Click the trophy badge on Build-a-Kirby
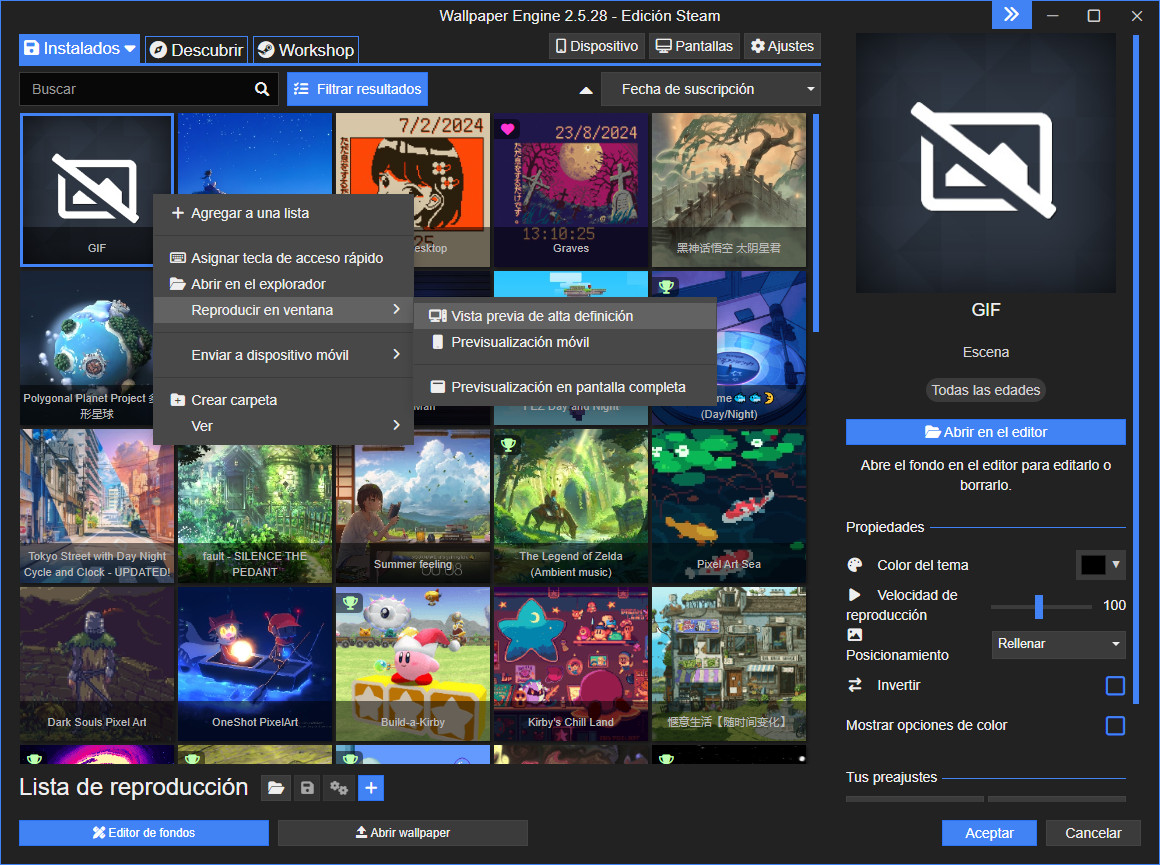Viewport: 1160px width, 865px height. (351, 602)
